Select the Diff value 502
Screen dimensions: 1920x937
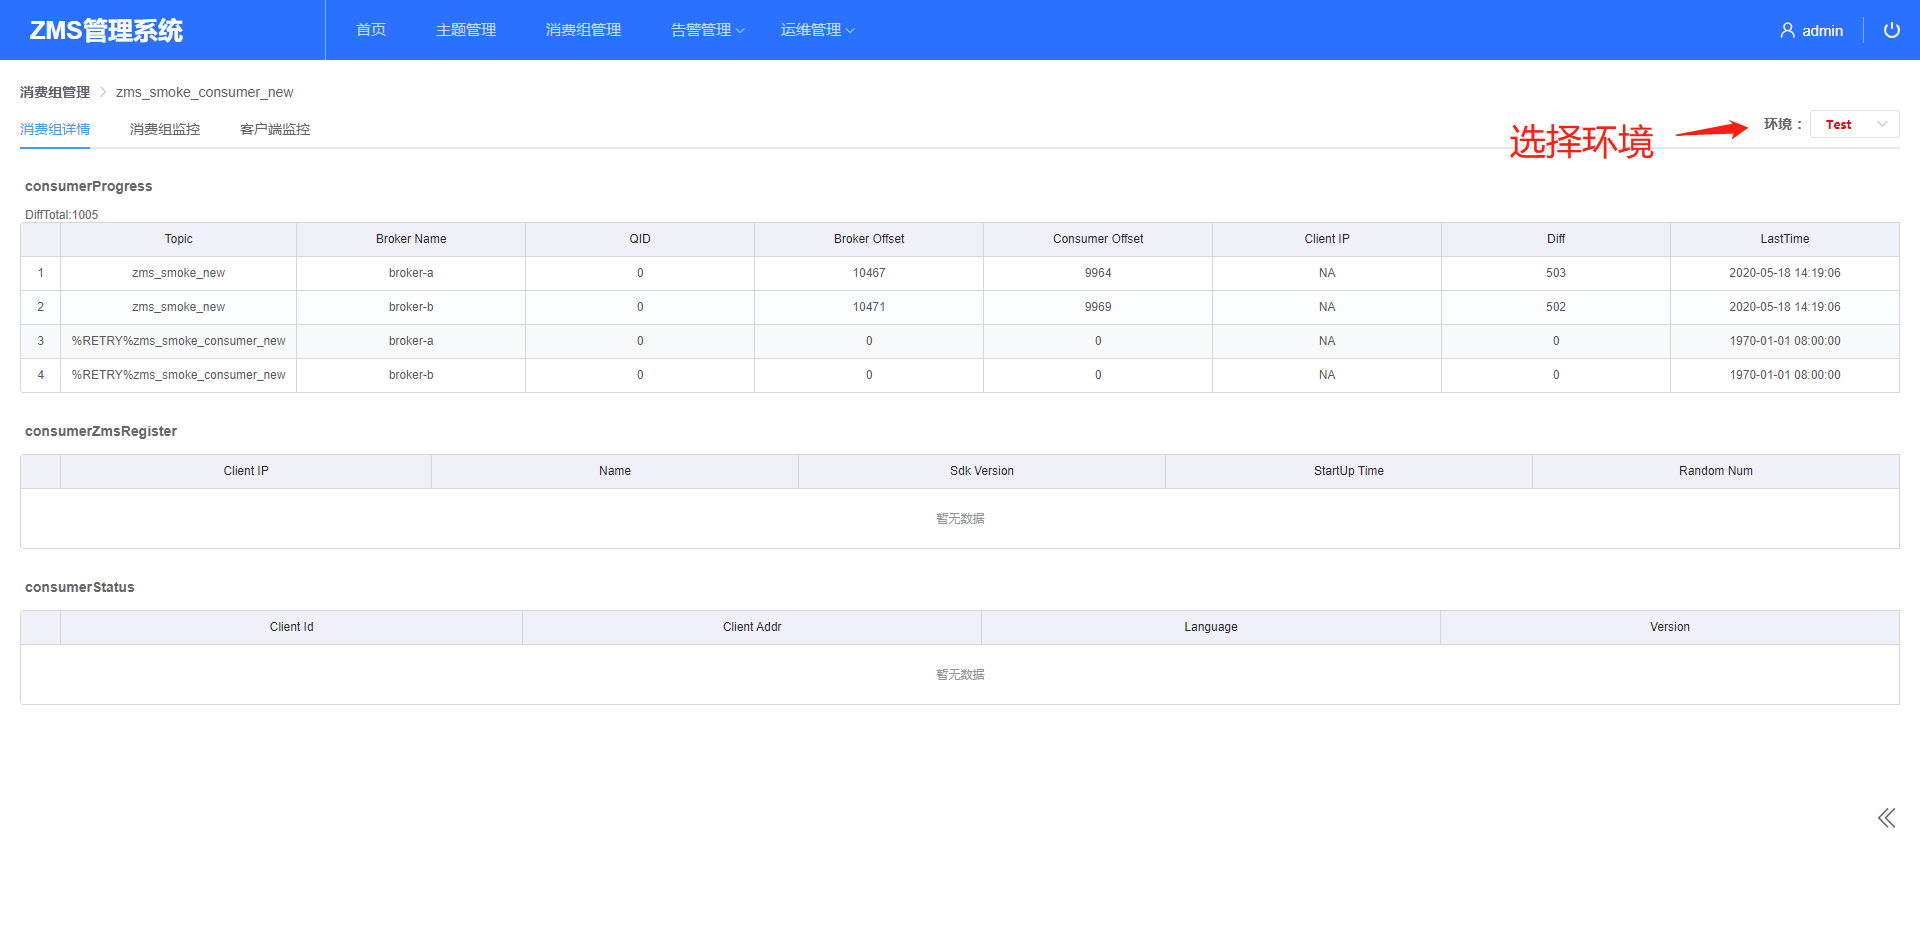pyautogui.click(x=1556, y=307)
